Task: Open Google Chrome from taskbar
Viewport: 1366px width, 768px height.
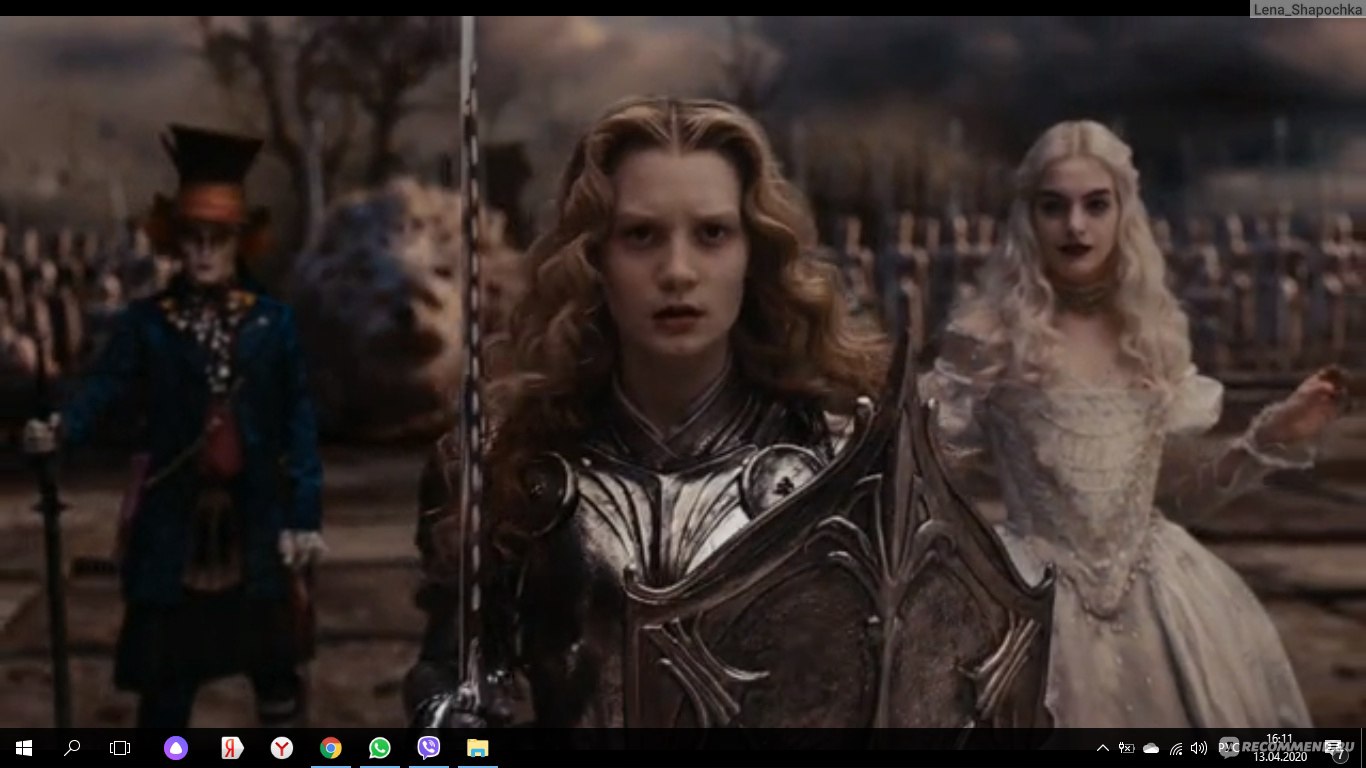Action: click(x=331, y=748)
